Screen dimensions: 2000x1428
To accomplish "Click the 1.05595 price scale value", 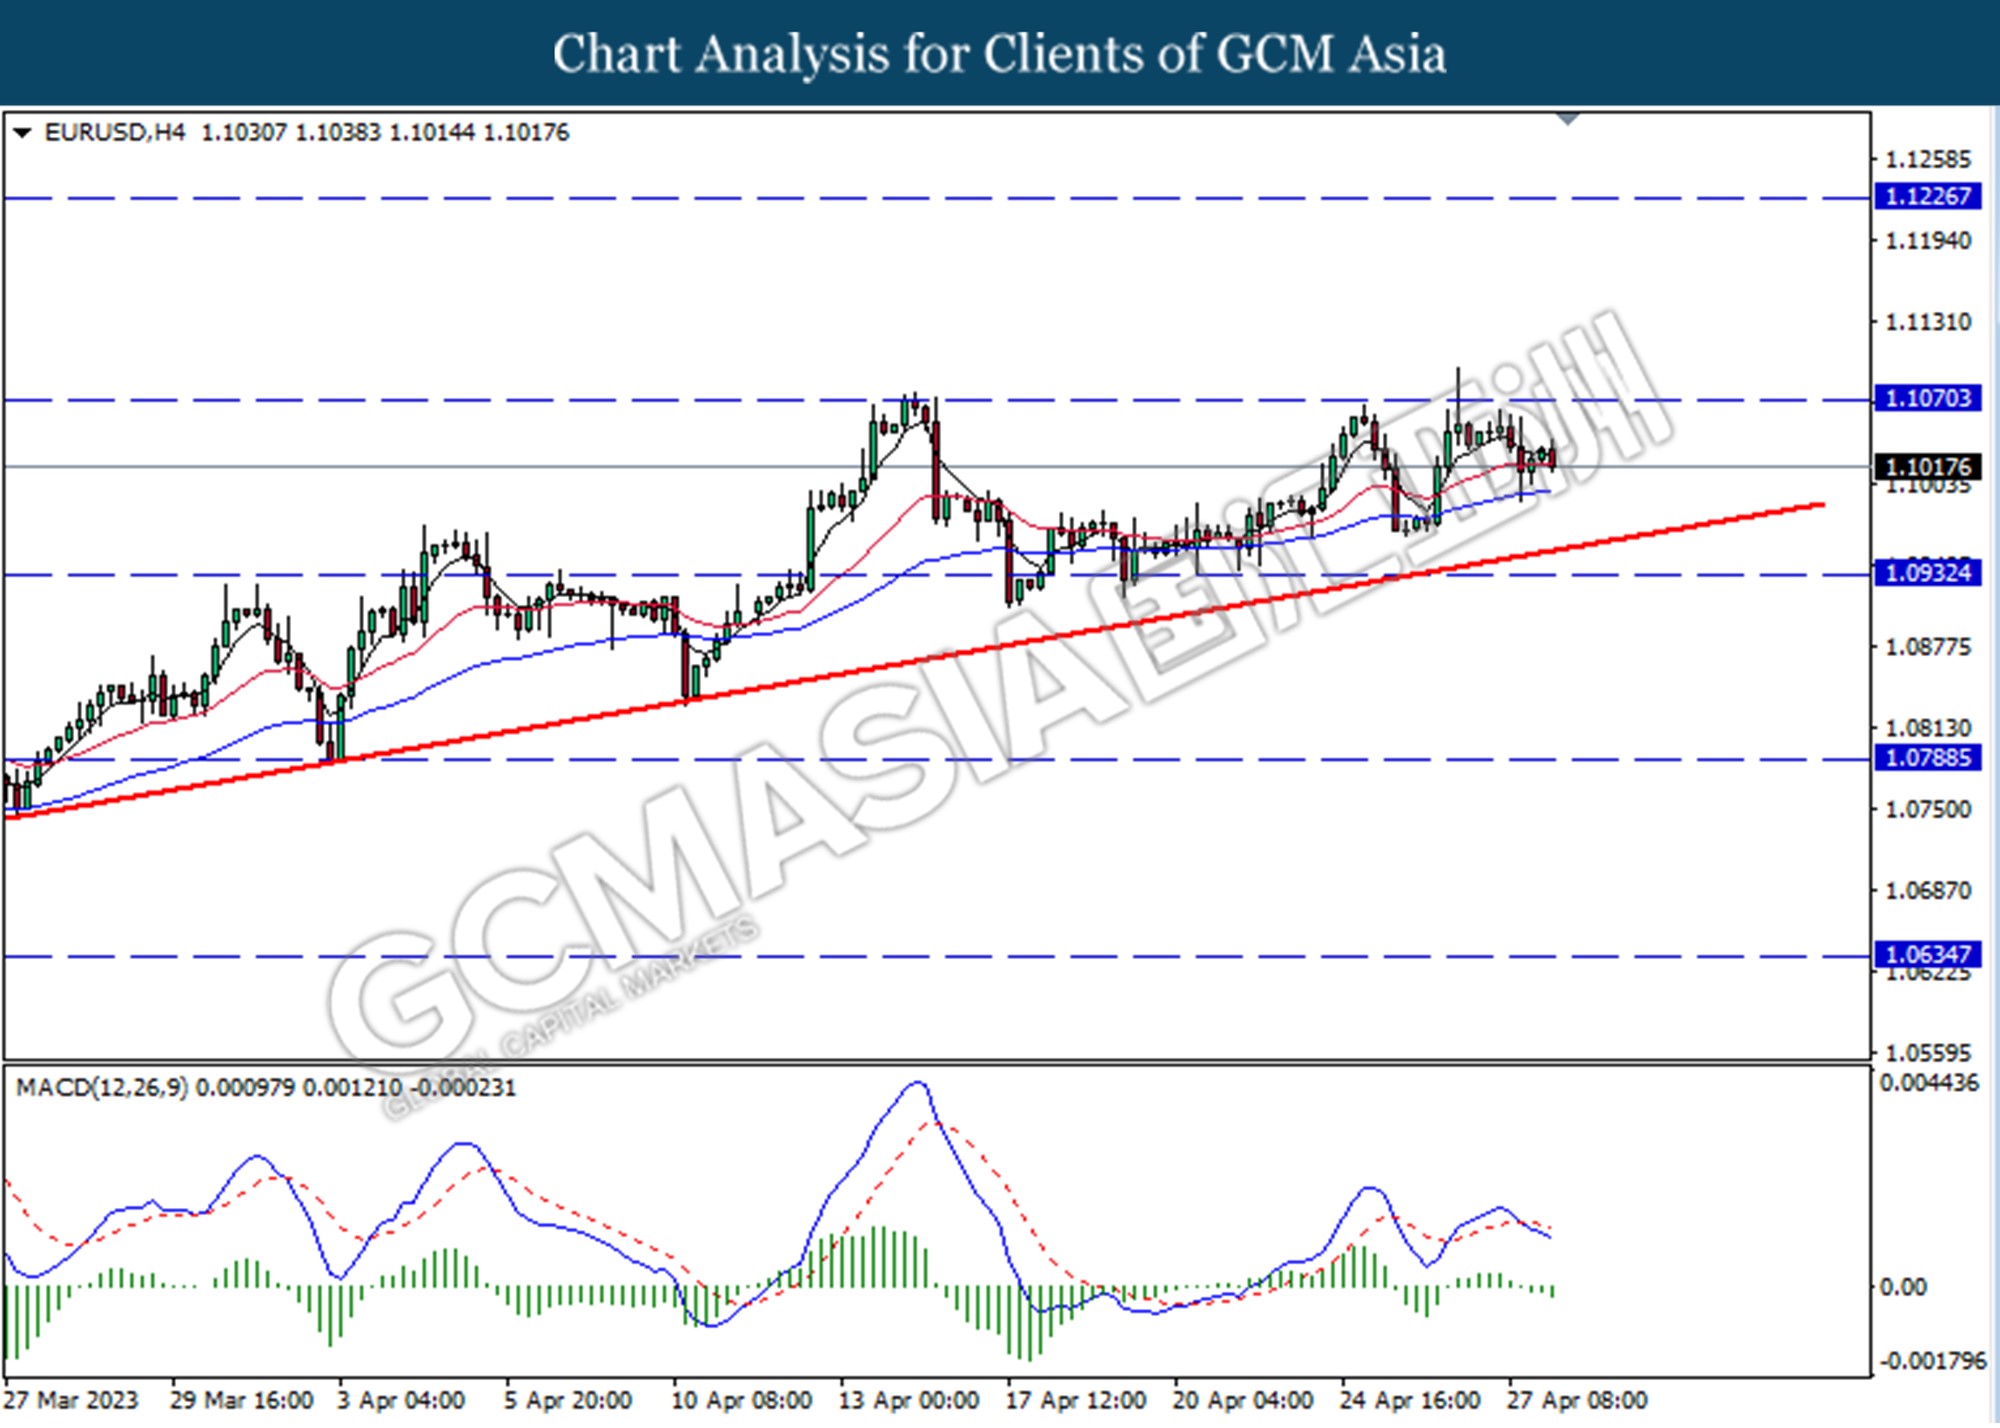I will [1928, 1053].
